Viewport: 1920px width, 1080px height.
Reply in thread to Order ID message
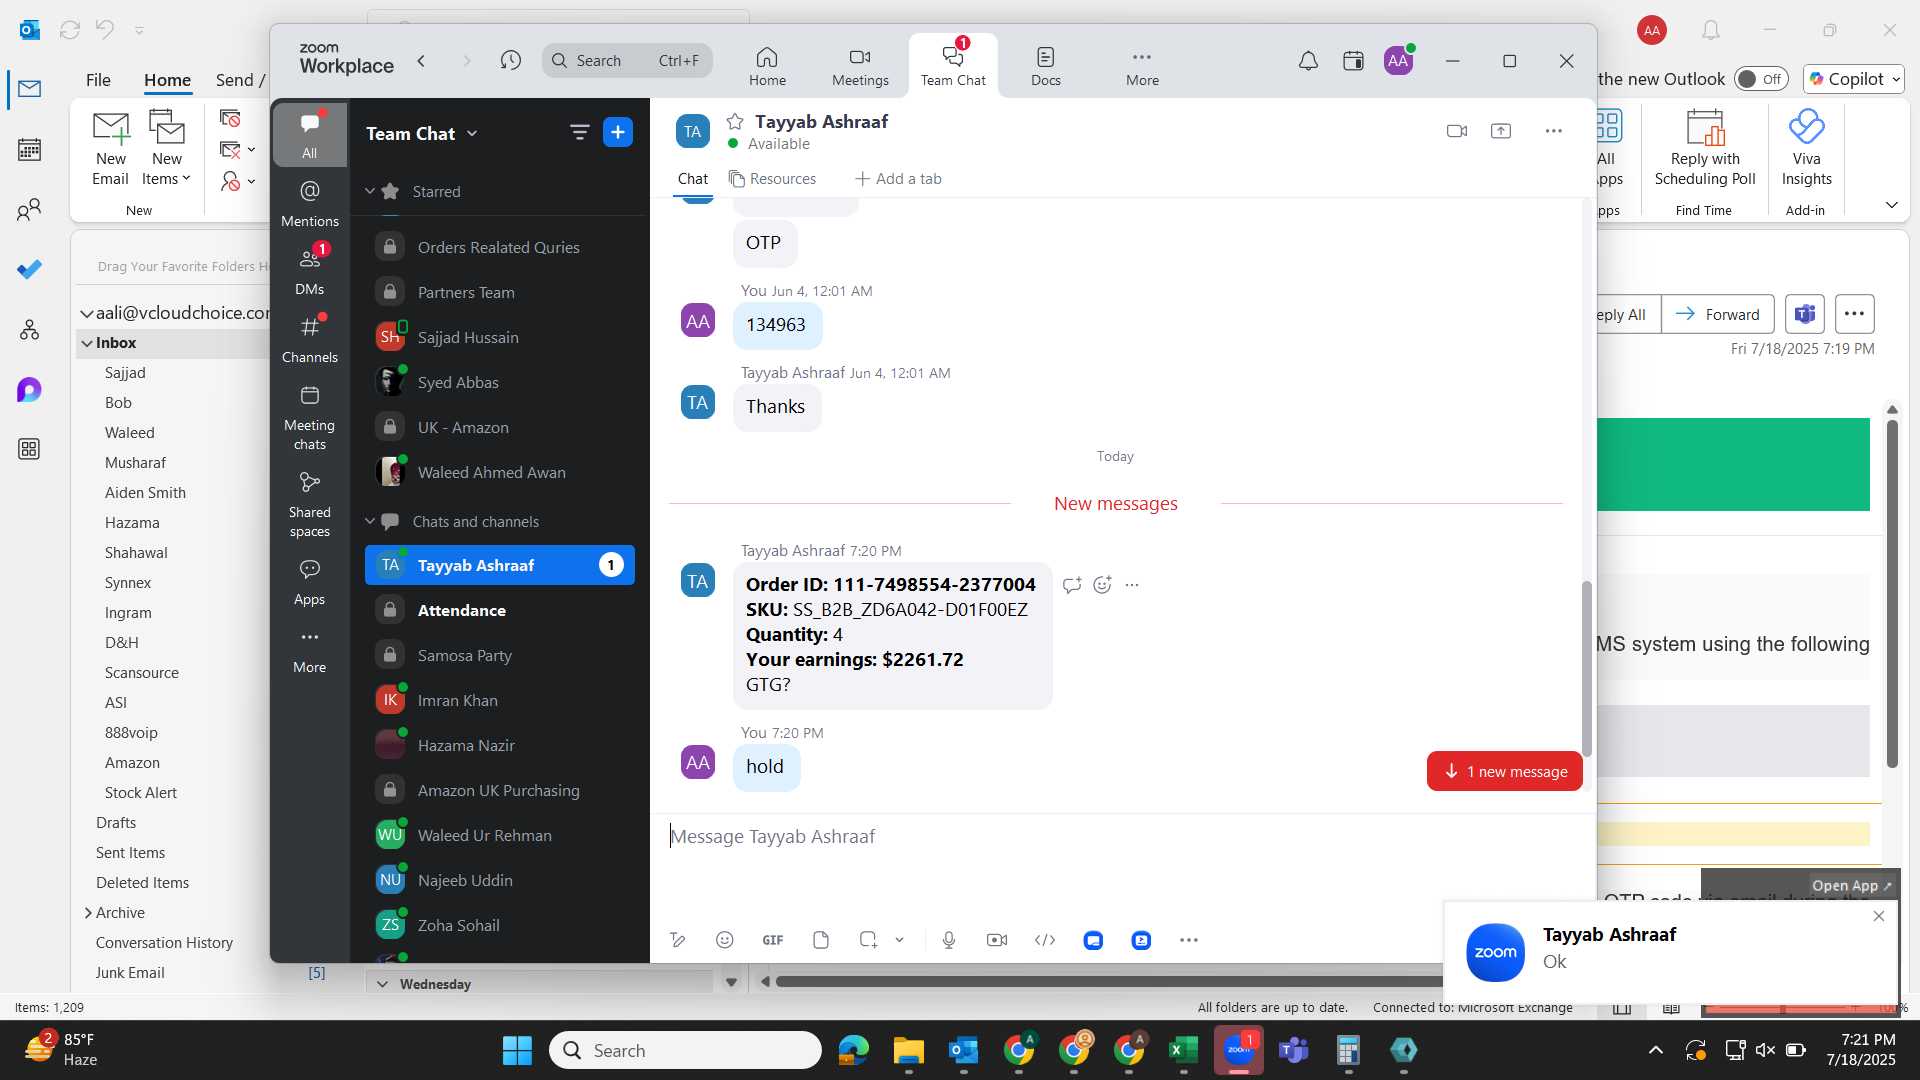point(1072,585)
